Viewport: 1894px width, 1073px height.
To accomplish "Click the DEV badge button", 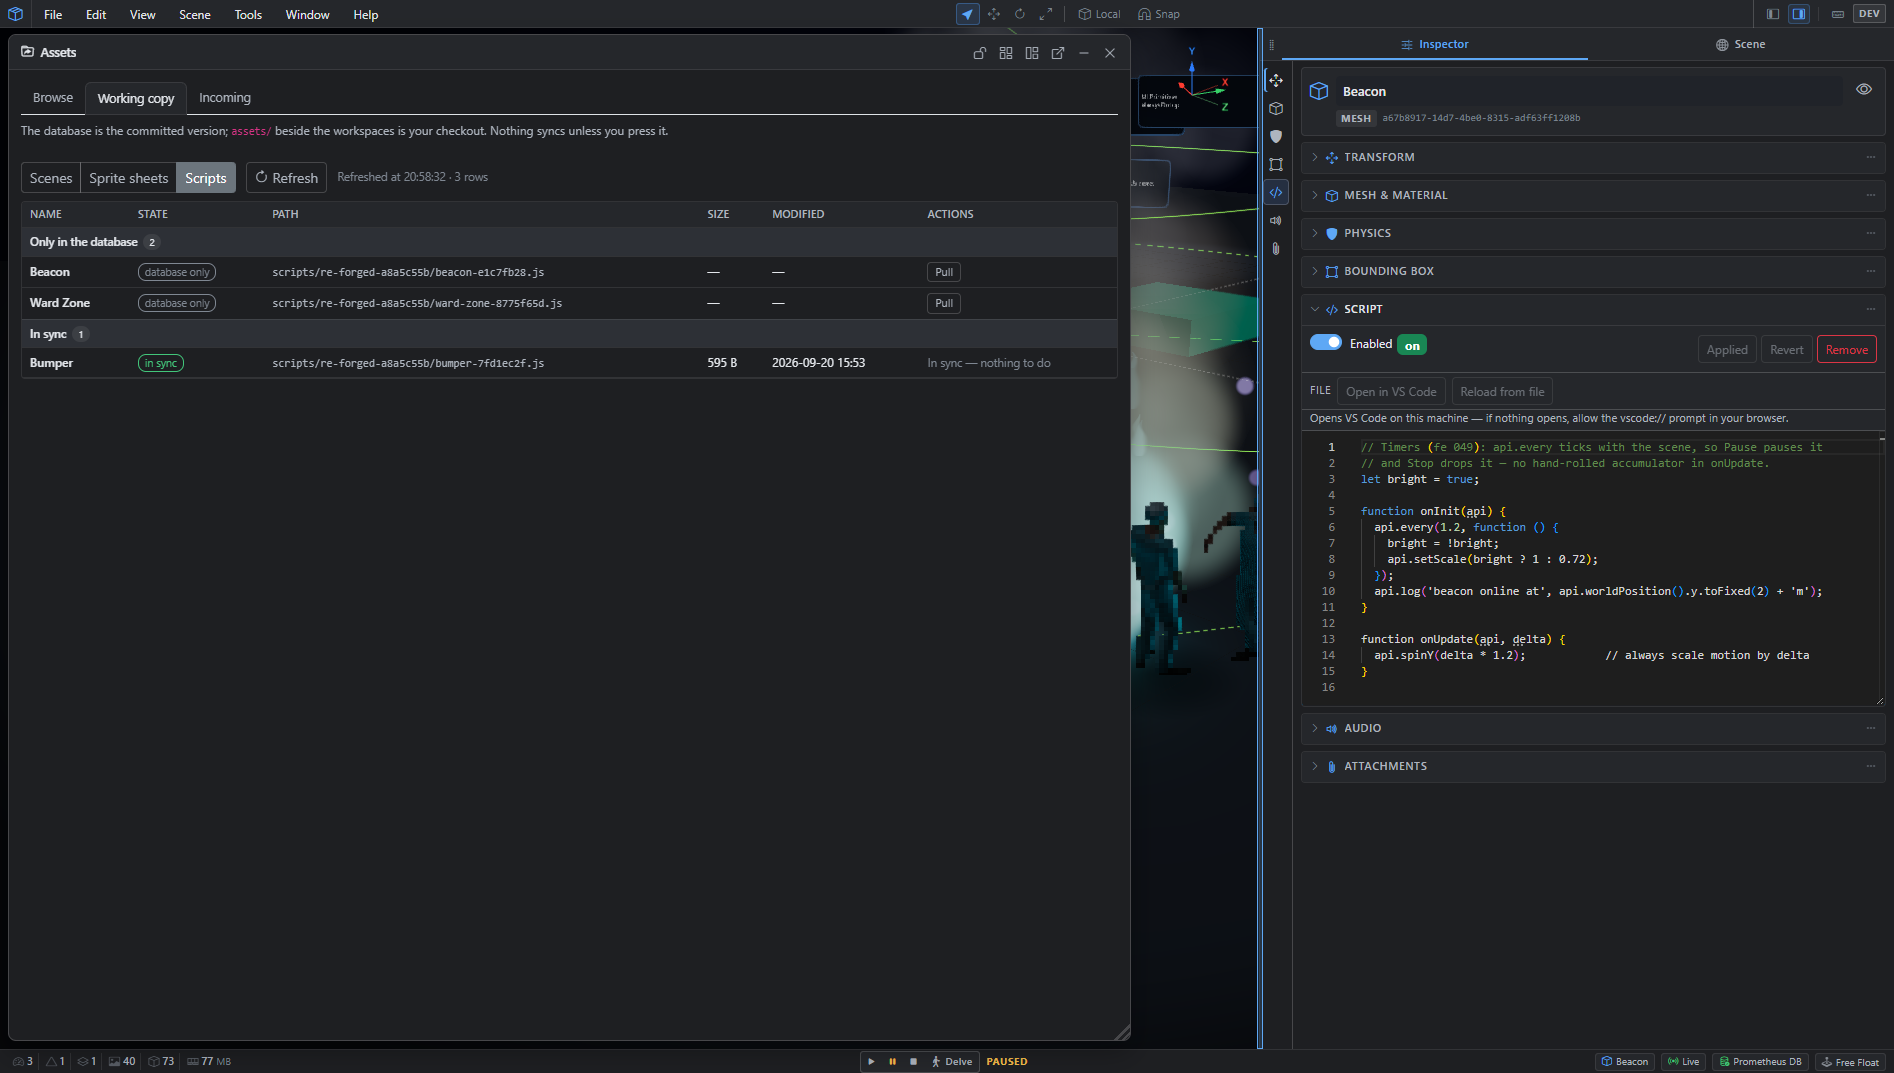I will click(1869, 14).
